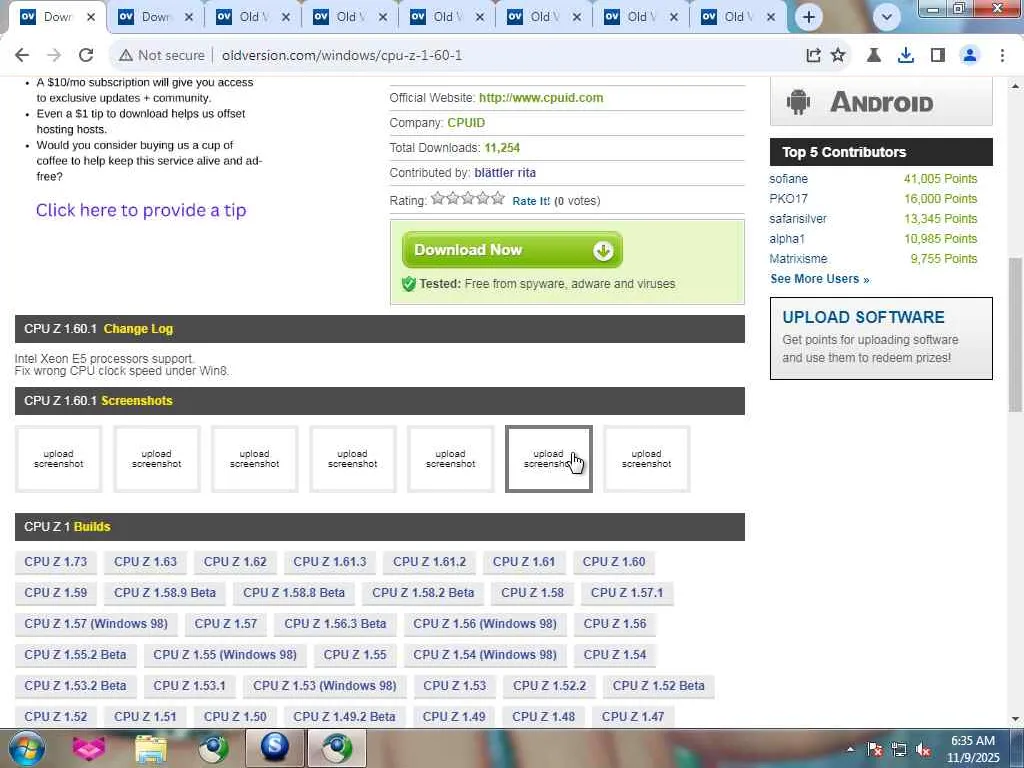This screenshot has height=768, width=1024.
Task: Open the CPU Z 1.57 (Windows 98) build
Action: 96,624
